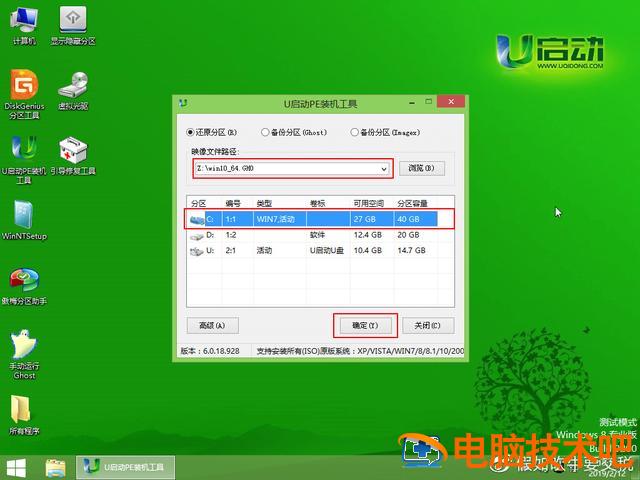Viewport: 640px width, 480px height.
Task: Click the 10.4 GB free space cell
Action: pos(368,251)
